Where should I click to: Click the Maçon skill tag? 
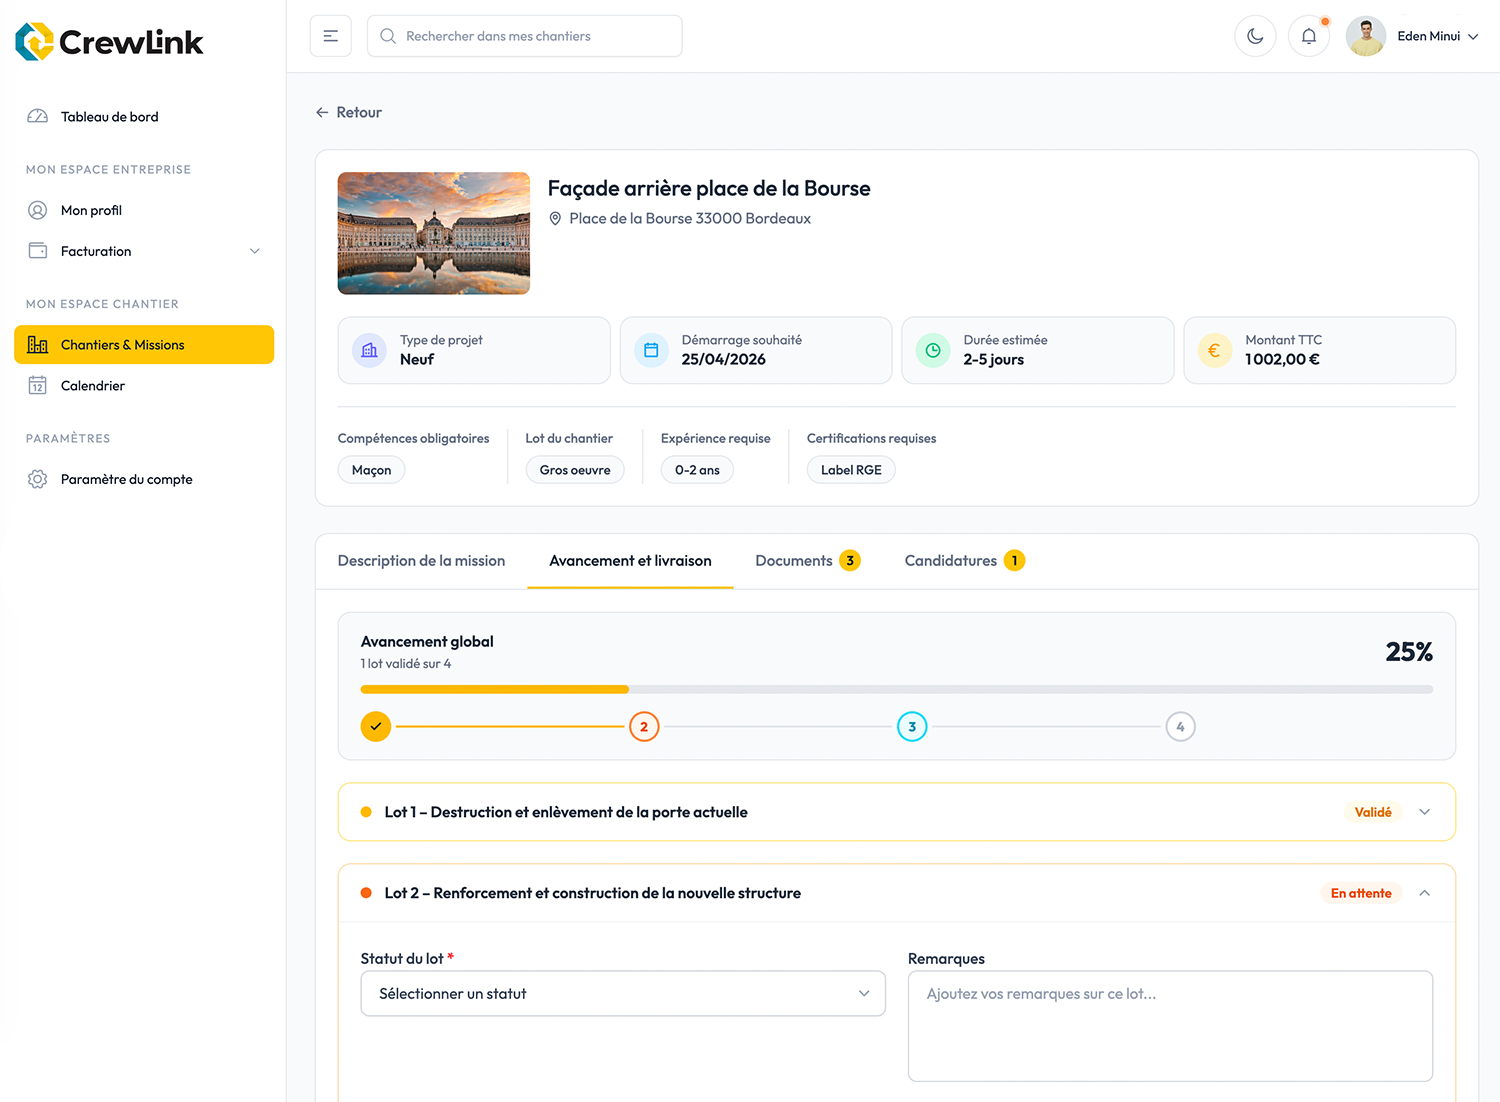[x=372, y=470]
